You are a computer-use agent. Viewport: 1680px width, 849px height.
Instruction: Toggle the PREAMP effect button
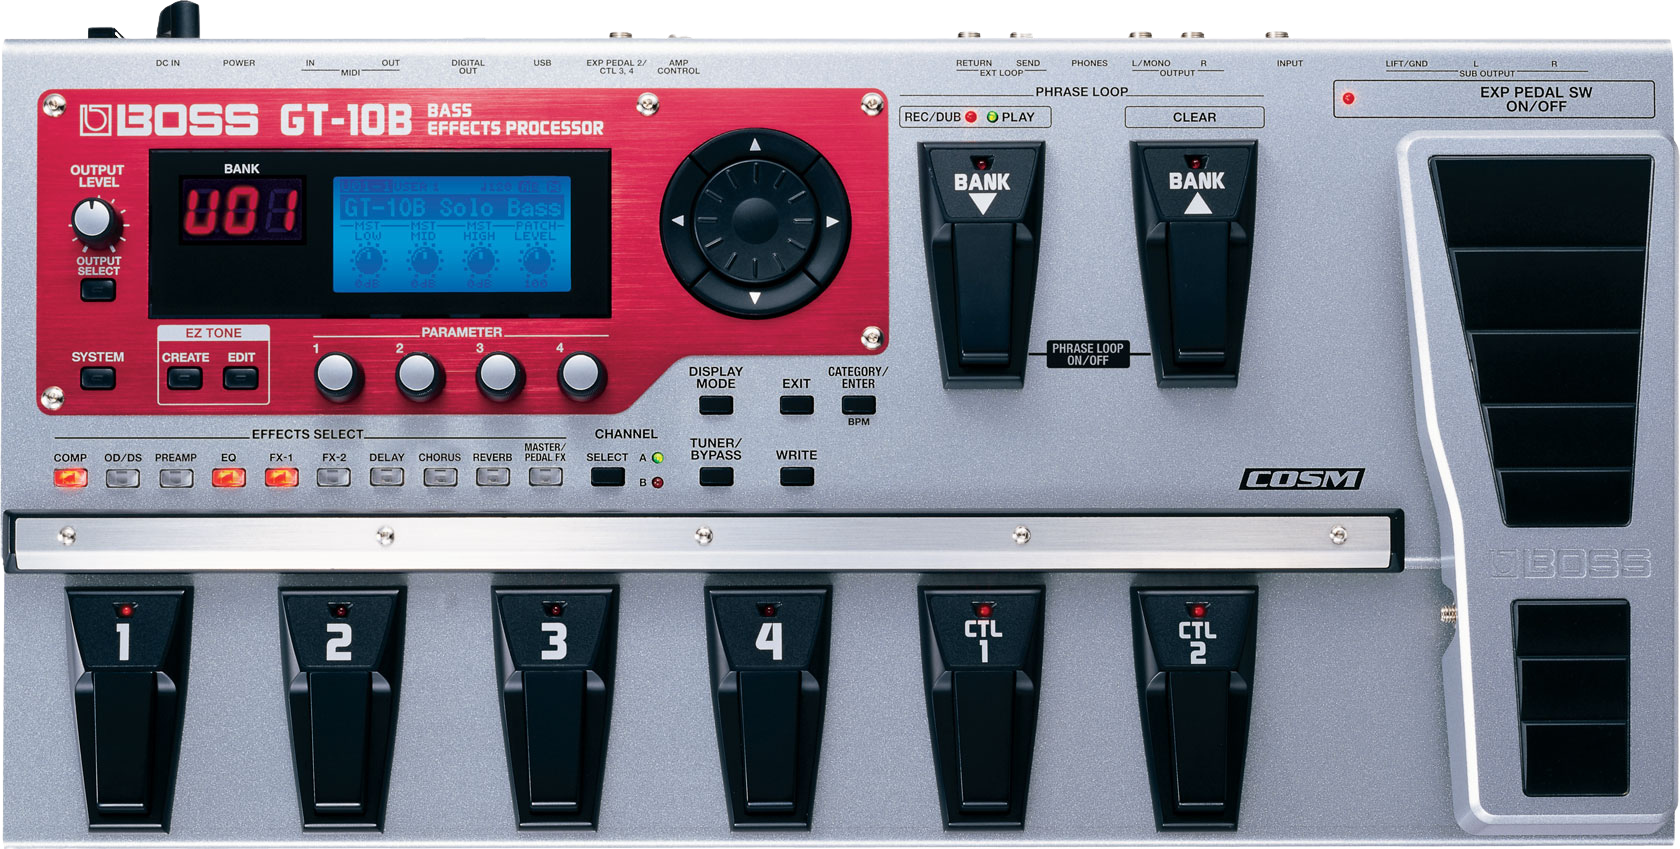[x=176, y=478]
